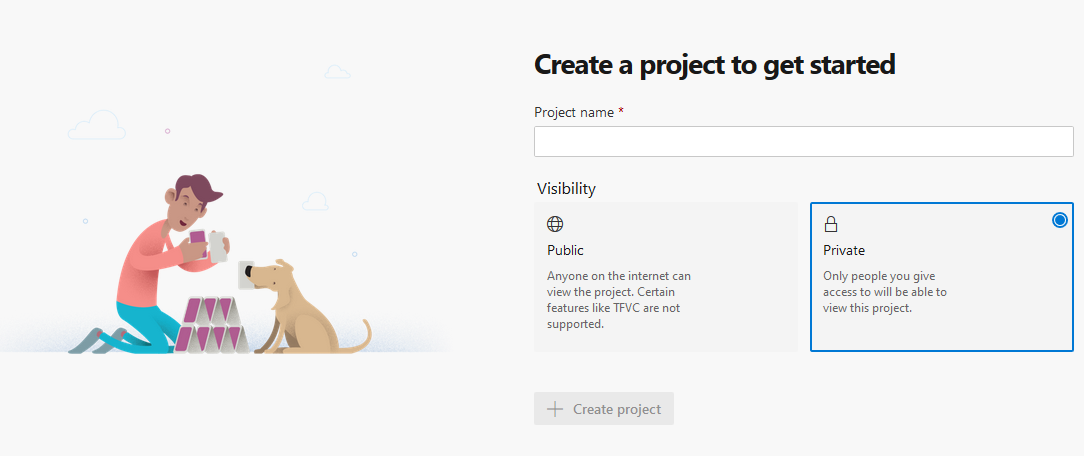Click the Project name label
Screen dimensions: 1084x456
coord(574,112)
